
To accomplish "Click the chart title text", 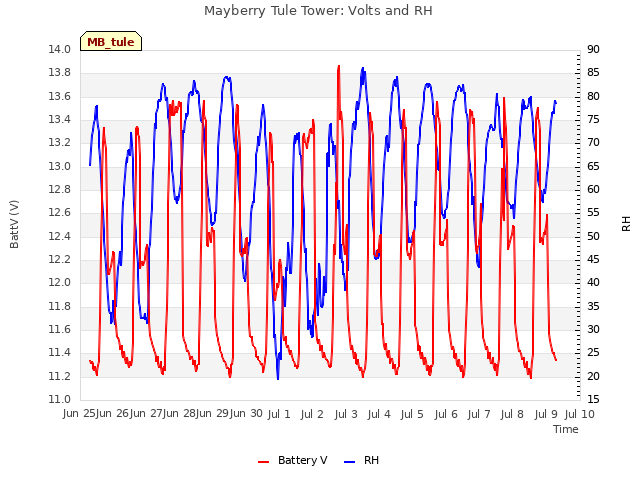I will [318, 11].
